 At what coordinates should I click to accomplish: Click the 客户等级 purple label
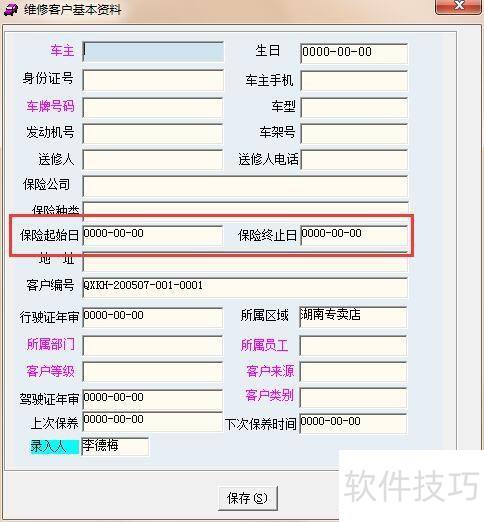click(x=50, y=371)
